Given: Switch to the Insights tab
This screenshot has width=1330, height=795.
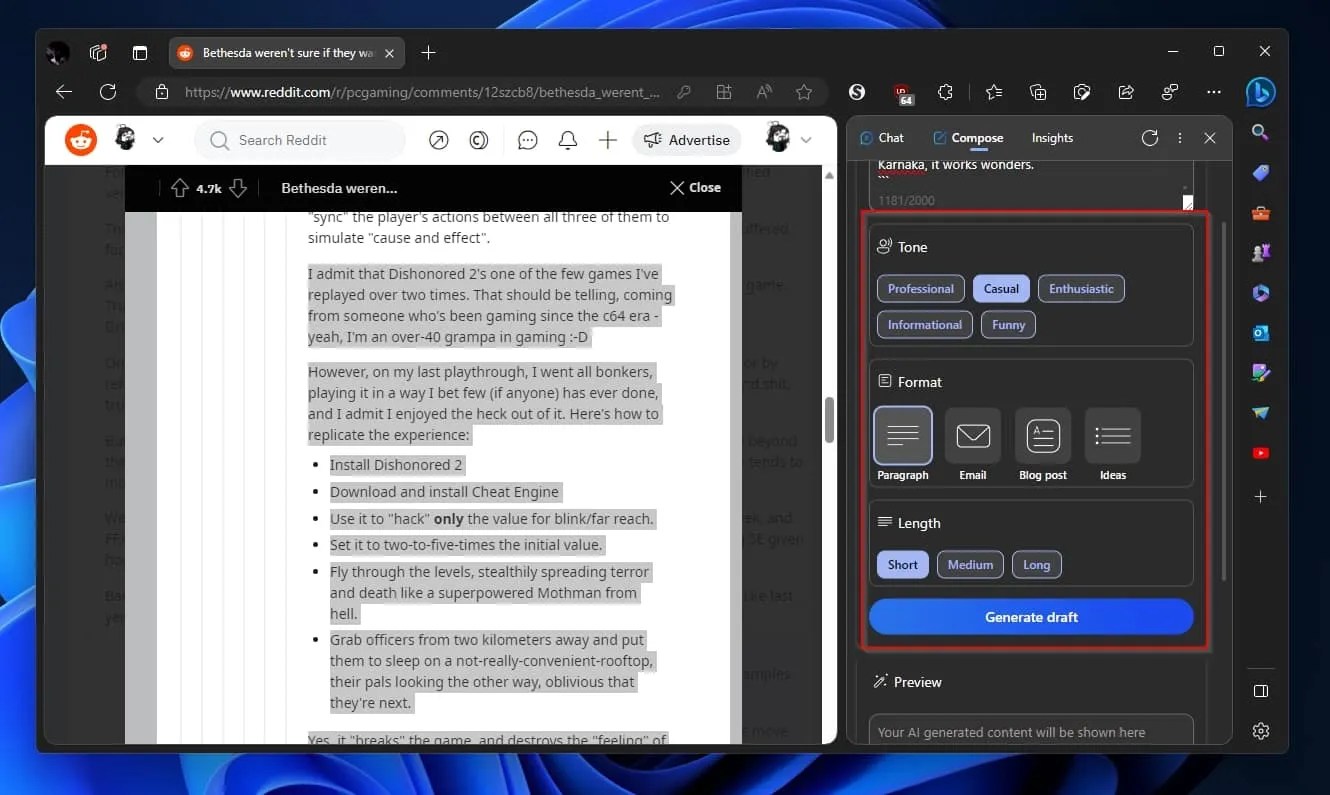Looking at the screenshot, I should [1052, 138].
